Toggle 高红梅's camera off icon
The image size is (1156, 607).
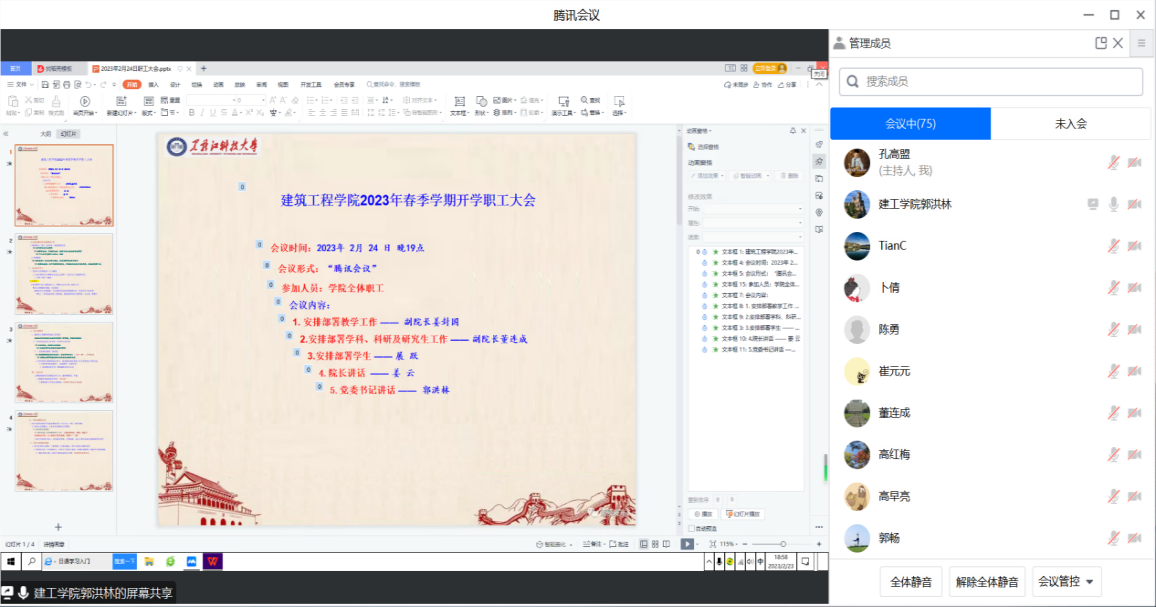click(x=1134, y=455)
